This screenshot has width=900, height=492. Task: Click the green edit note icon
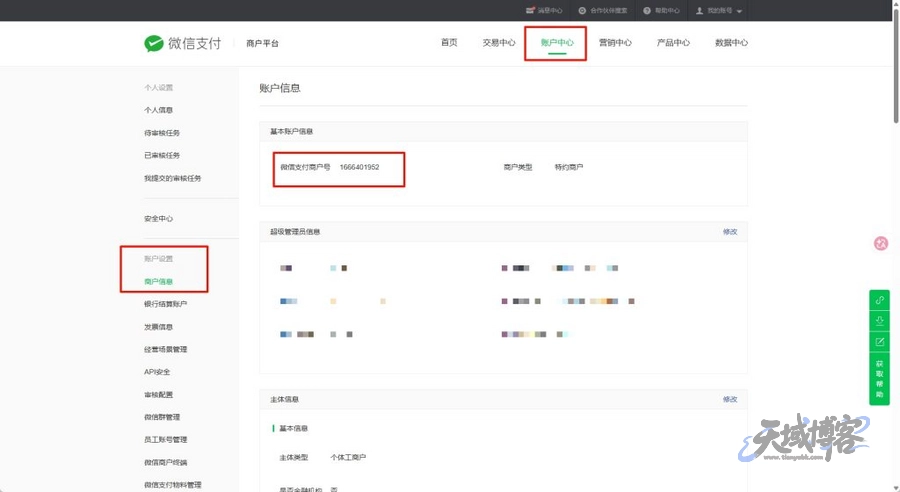click(x=879, y=342)
